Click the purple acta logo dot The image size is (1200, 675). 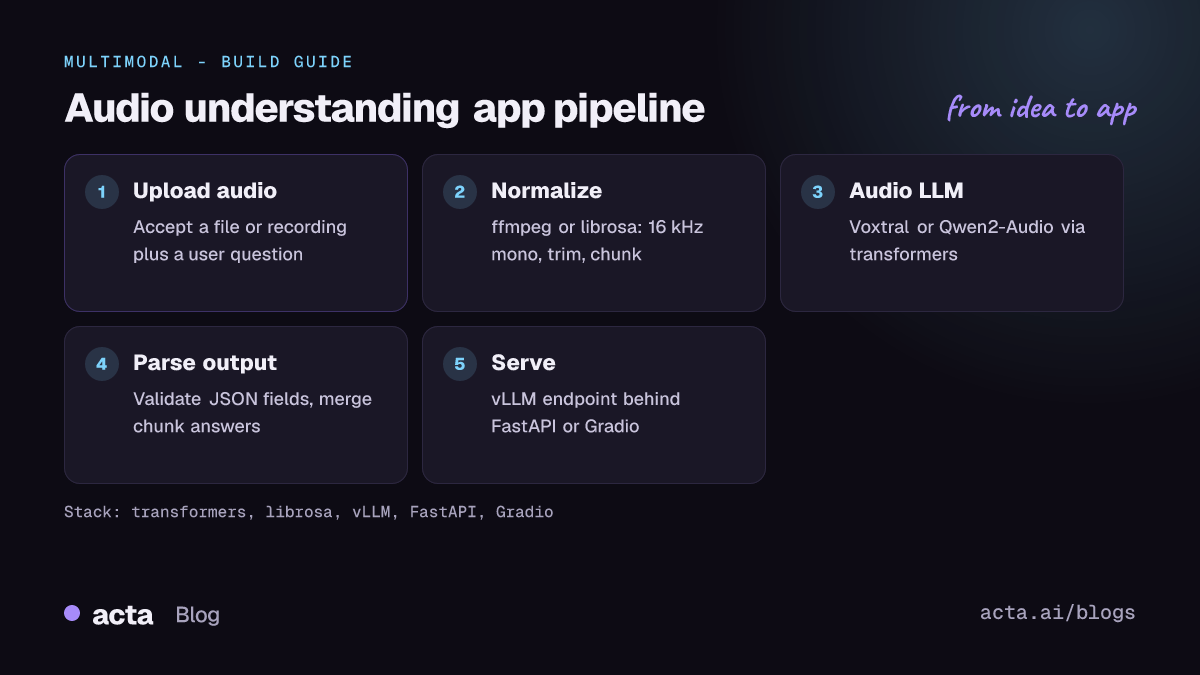click(72, 613)
